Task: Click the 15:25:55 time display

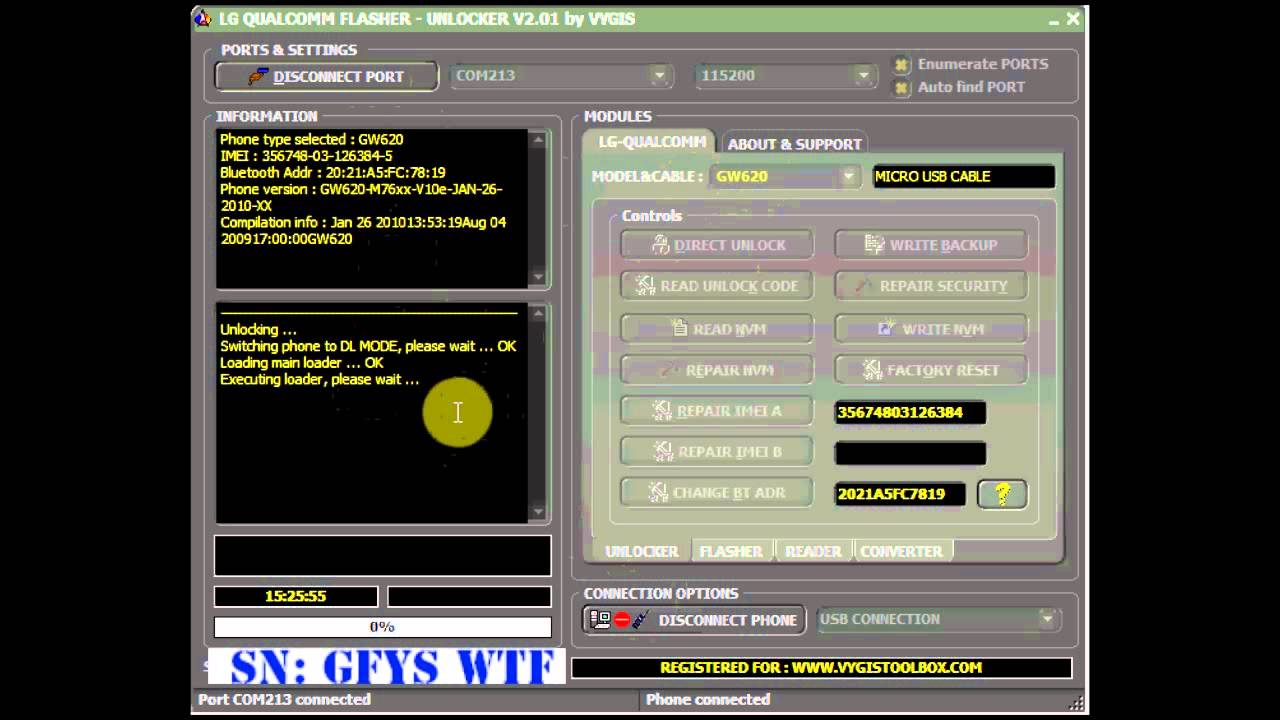Action: tap(296, 596)
